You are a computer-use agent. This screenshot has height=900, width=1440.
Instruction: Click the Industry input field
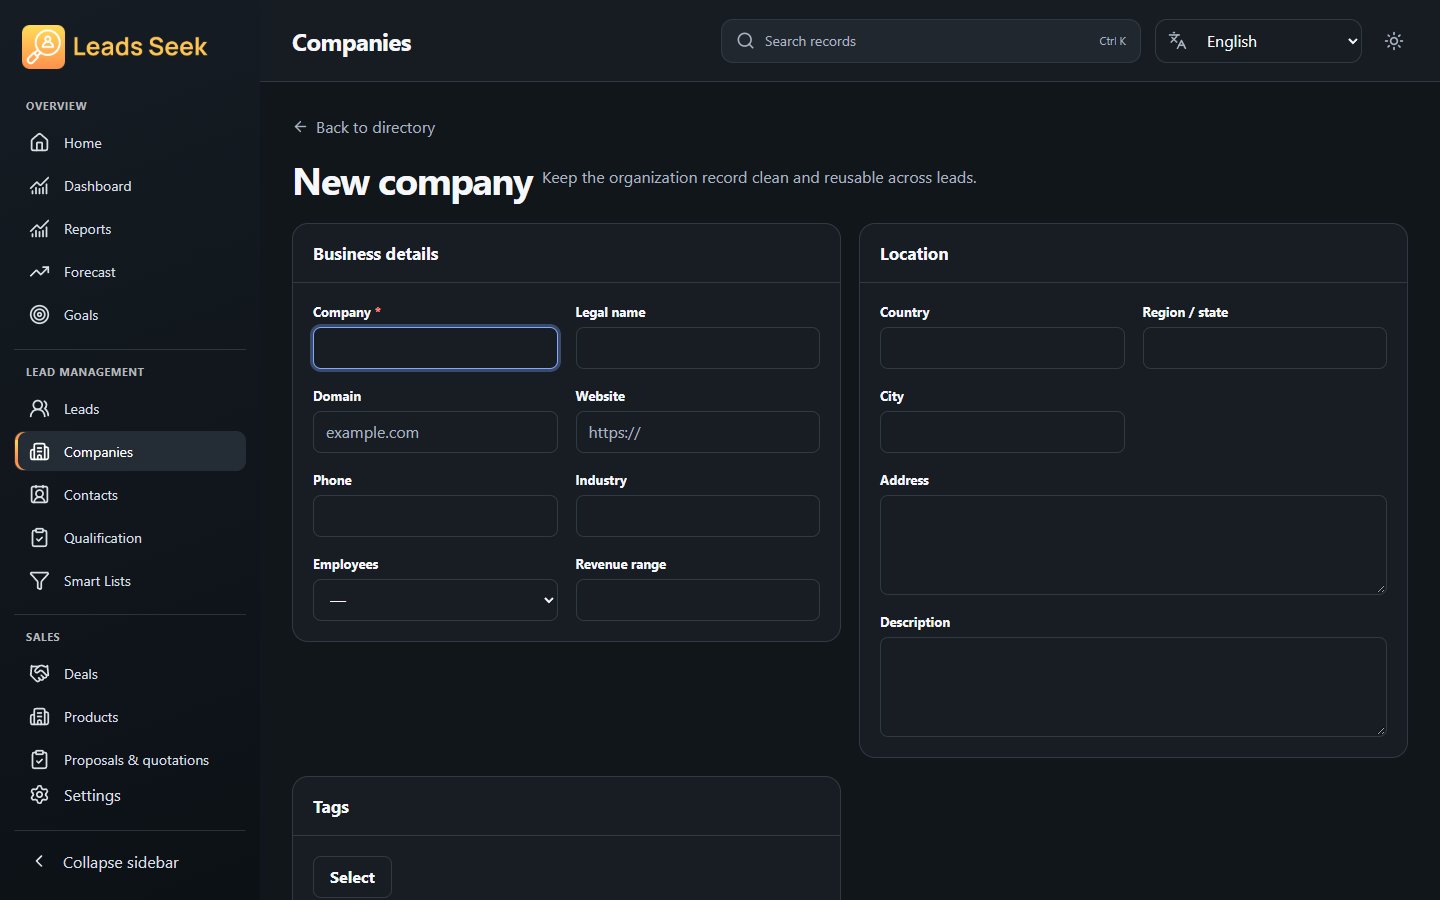click(698, 516)
